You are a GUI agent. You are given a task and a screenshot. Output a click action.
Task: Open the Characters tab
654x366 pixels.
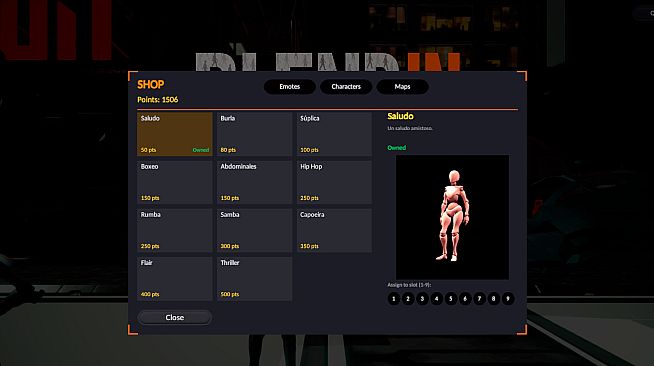coord(346,87)
